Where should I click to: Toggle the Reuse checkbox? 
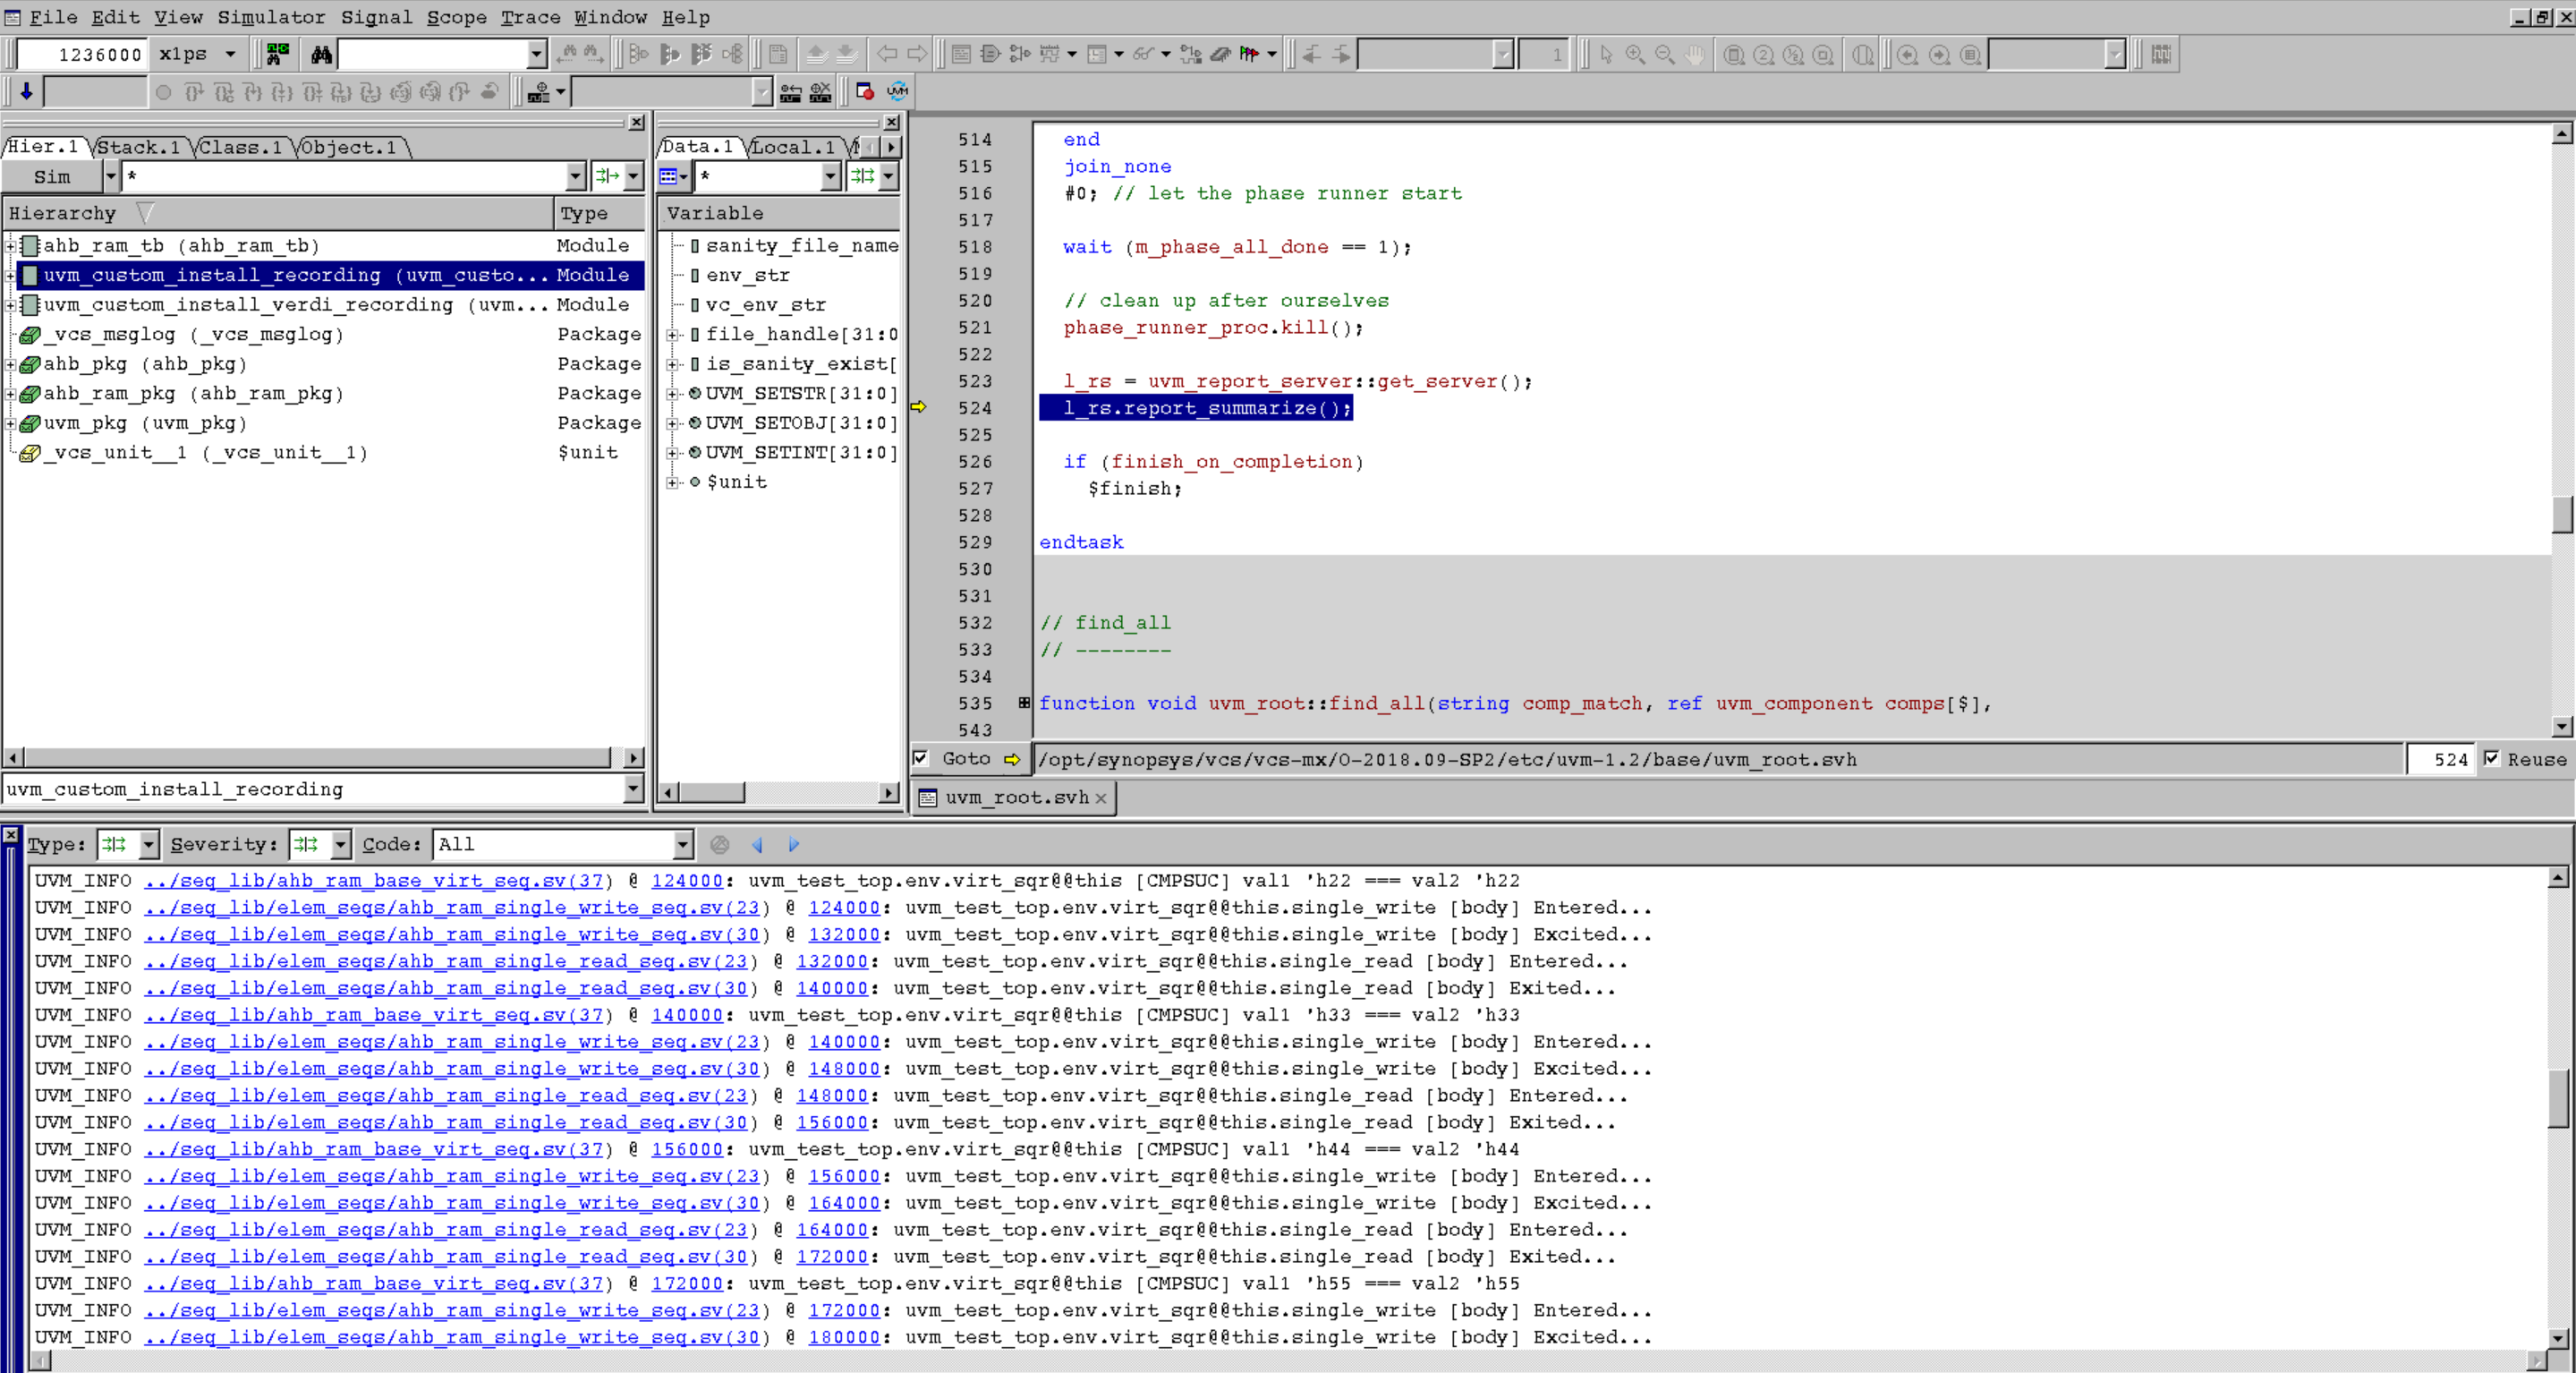2491,759
